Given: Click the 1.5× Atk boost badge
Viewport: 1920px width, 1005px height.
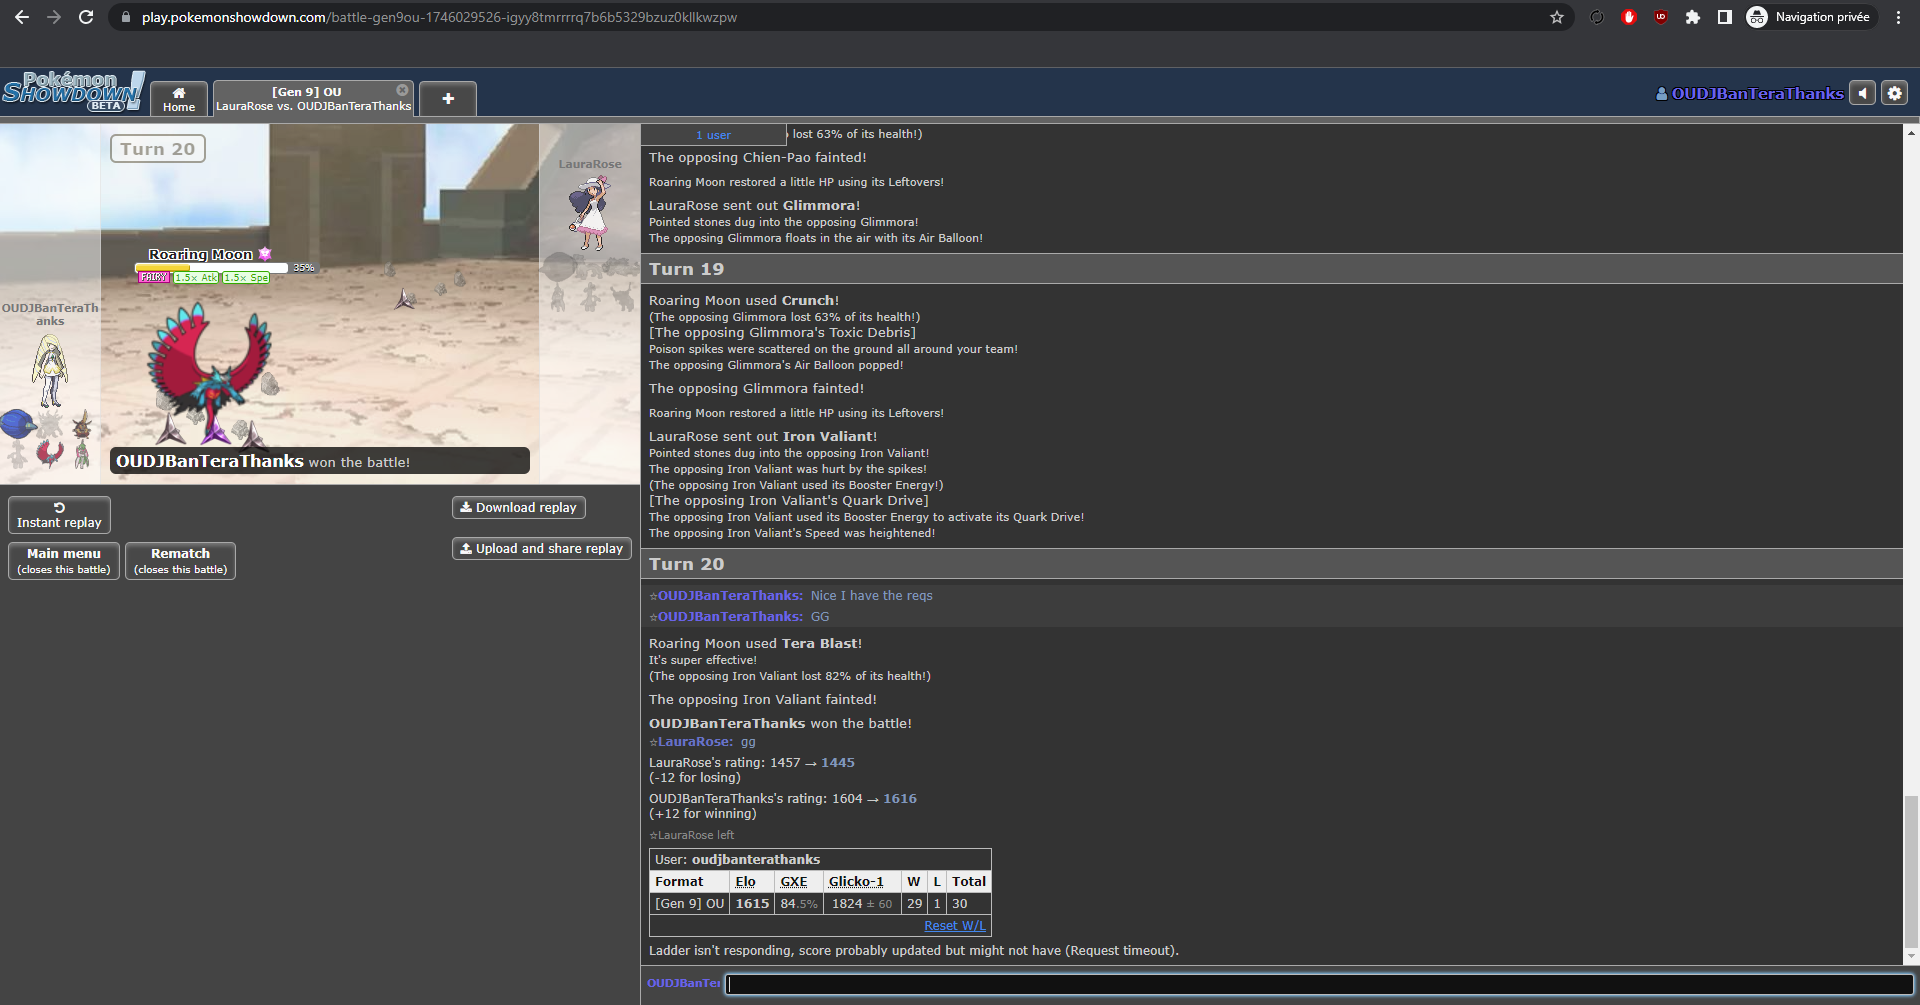Looking at the screenshot, I should pos(196,278).
